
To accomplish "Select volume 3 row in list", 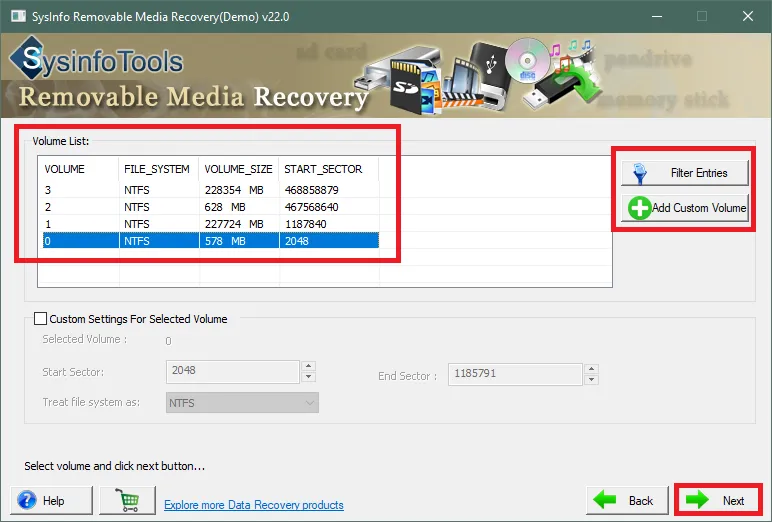I will [x=211, y=190].
